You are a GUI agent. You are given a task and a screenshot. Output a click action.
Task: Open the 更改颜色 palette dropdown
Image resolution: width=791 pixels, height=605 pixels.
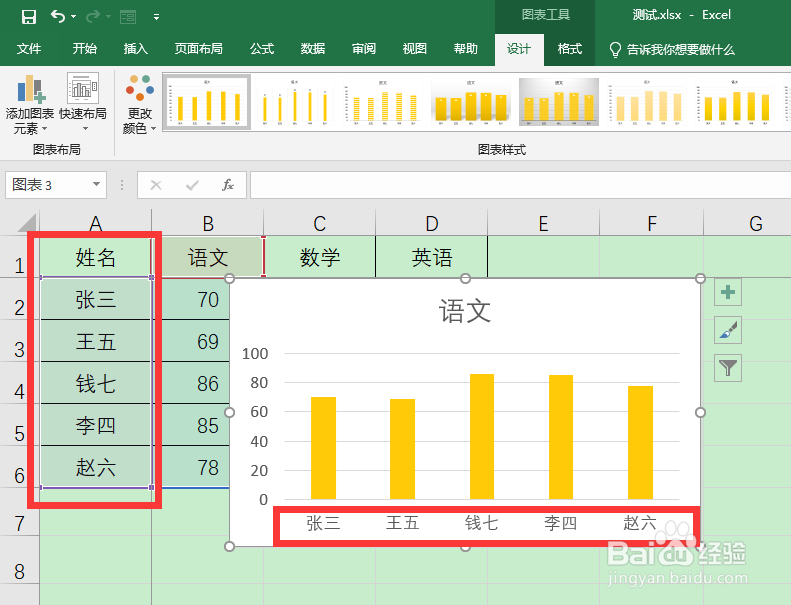tap(139, 104)
